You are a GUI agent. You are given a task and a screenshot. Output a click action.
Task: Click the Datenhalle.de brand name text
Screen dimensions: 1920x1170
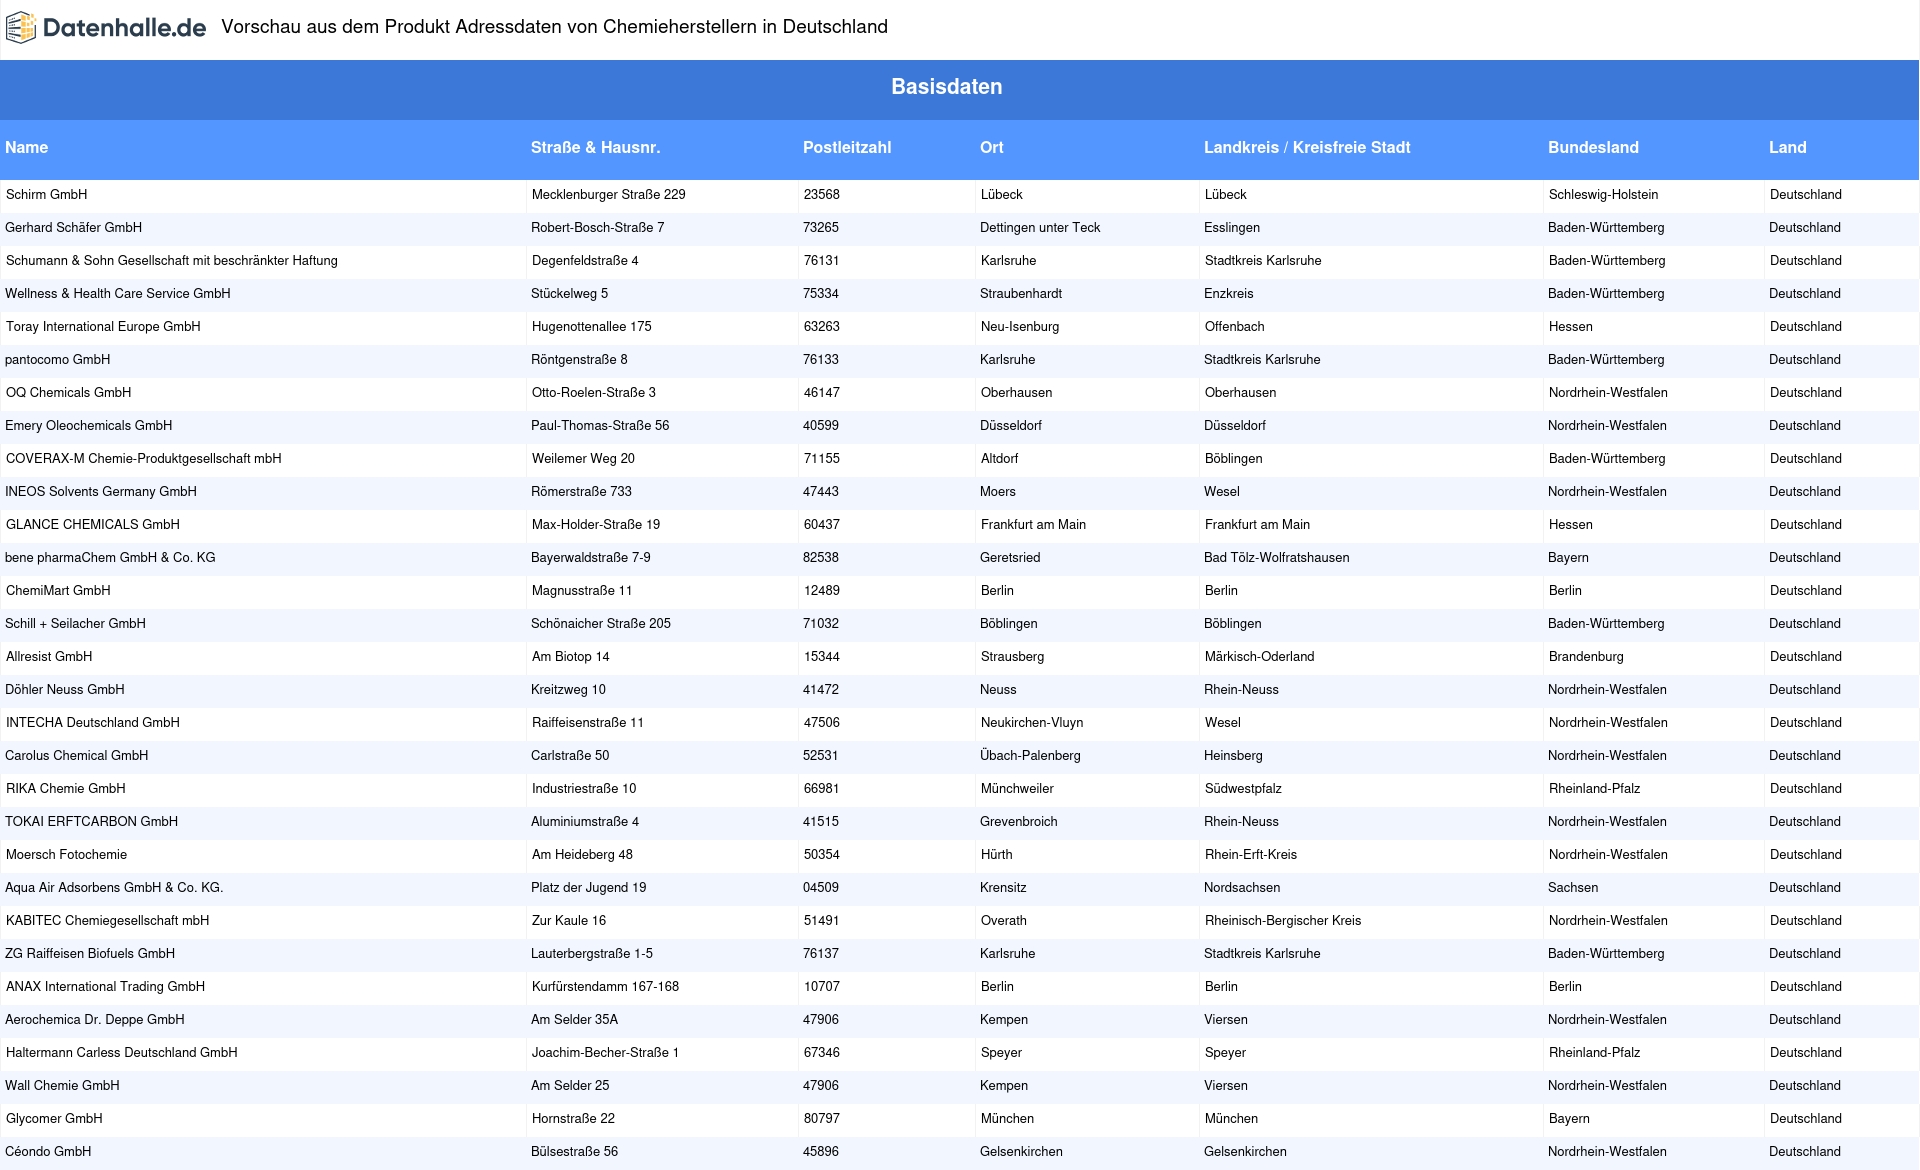pos(124,28)
